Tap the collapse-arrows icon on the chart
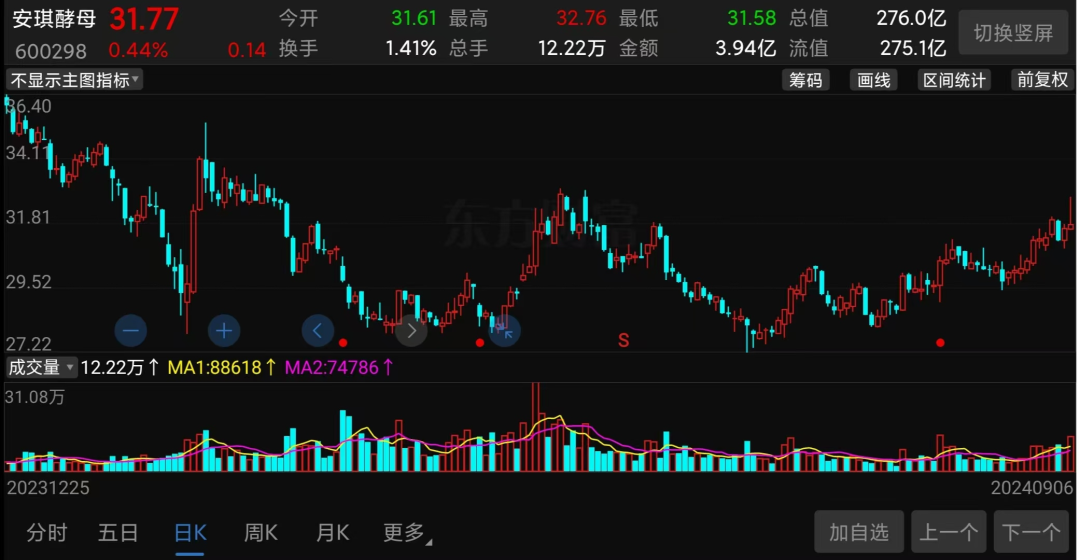Image resolution: width=1080 pixels, height=560 pixels. click(505, 331)
